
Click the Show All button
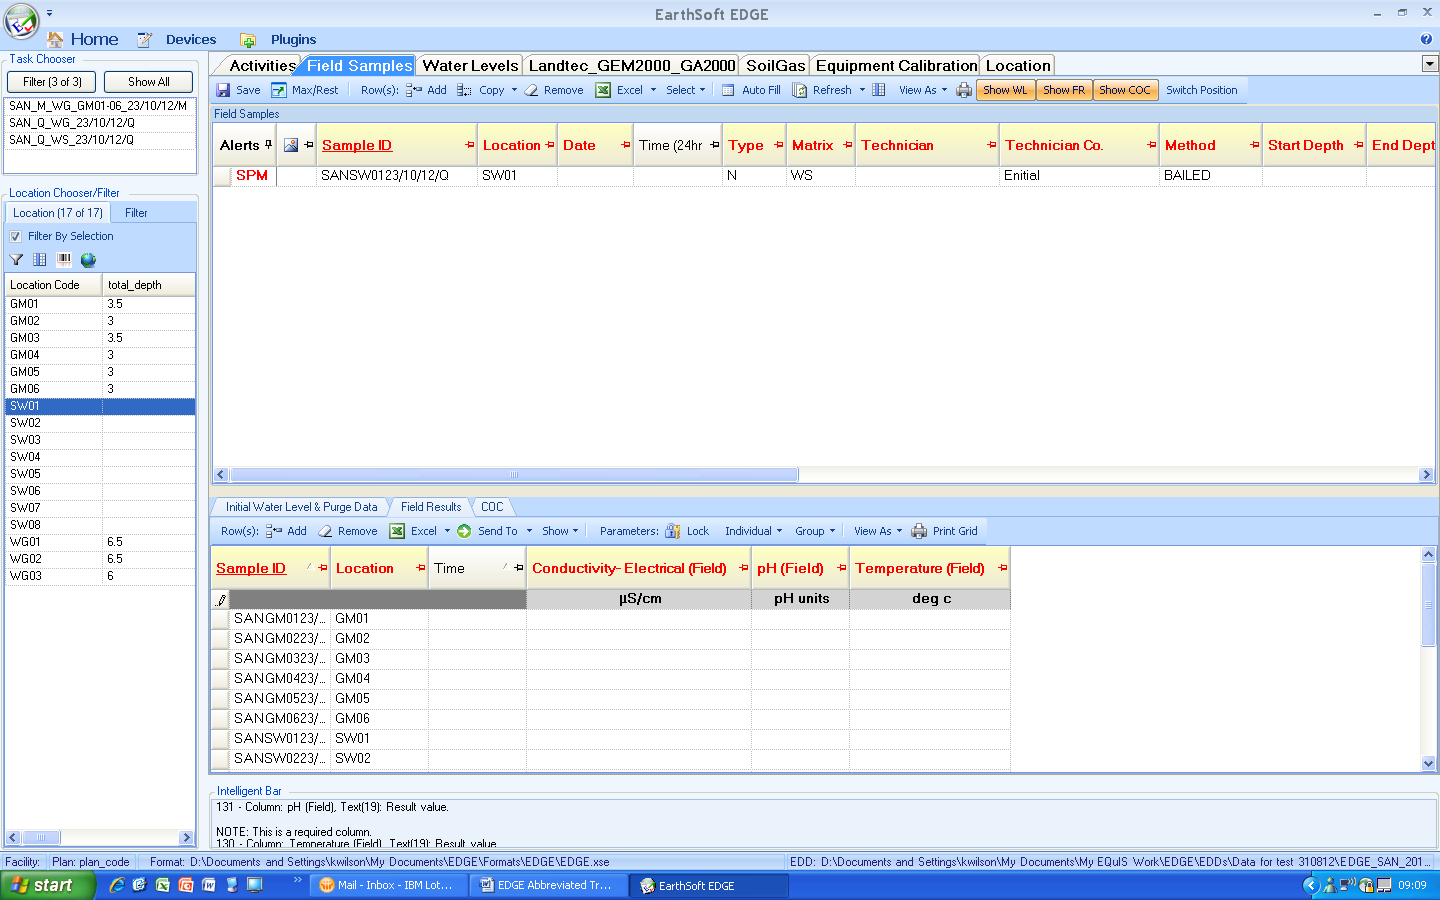148,82
